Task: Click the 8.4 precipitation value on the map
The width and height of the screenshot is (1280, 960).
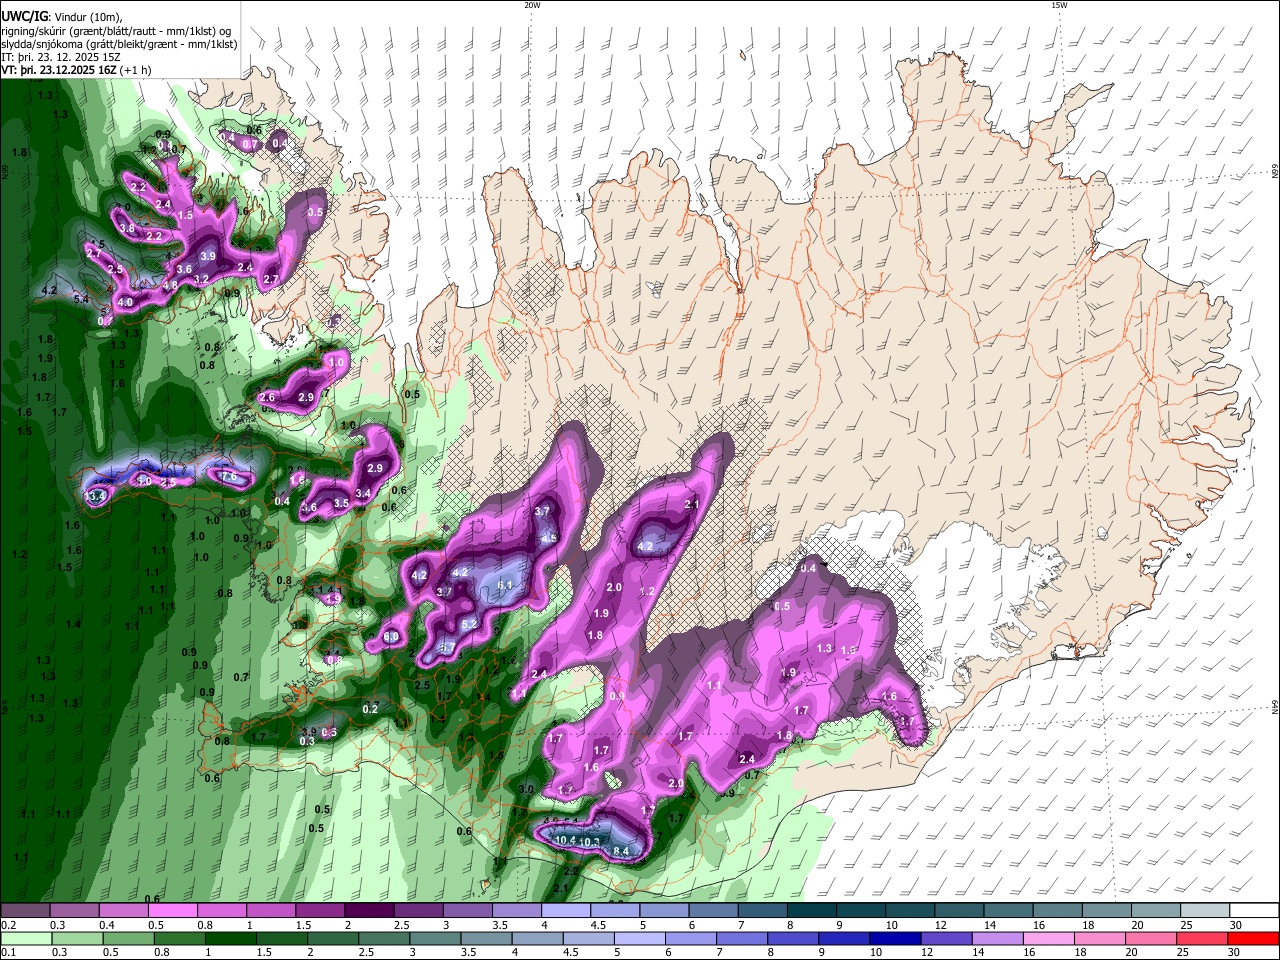Action: coord(621,851)
